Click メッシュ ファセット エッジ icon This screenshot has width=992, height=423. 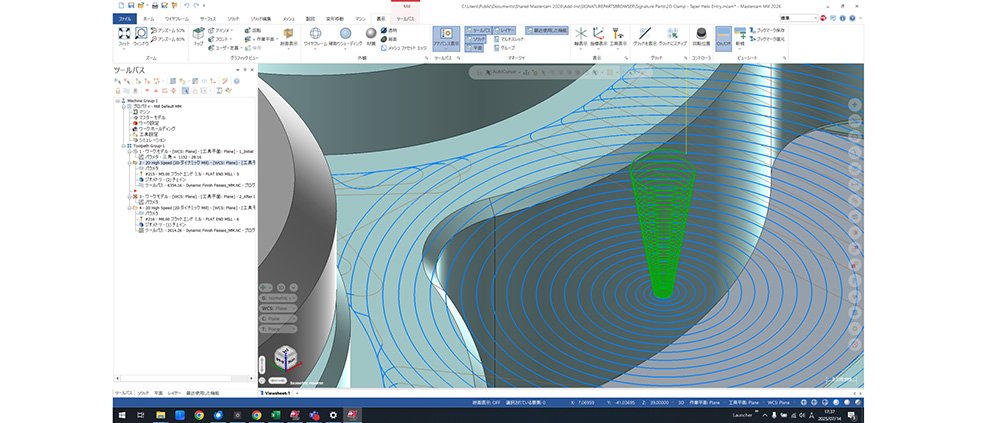pos(384,47)
